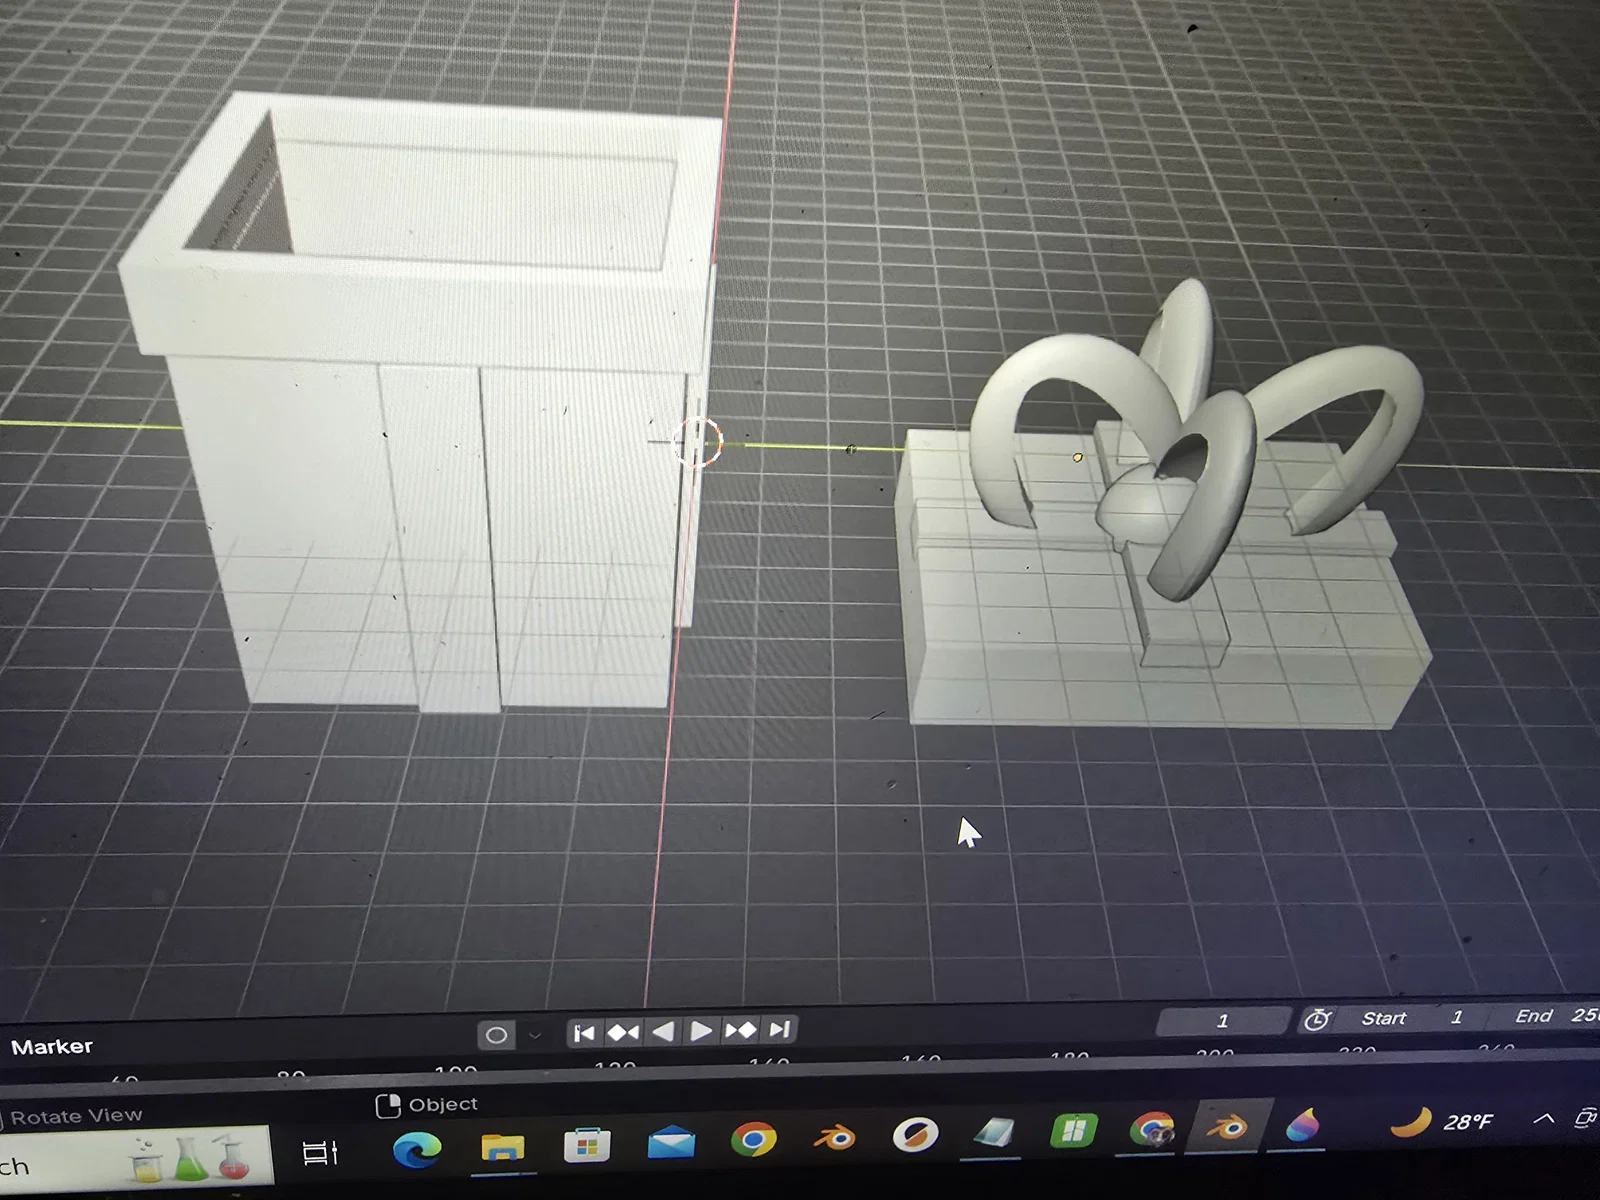Open the 28°F weather widget
Image resolution: width=1600 pixels, height=1200 pixels.
1442,1121
